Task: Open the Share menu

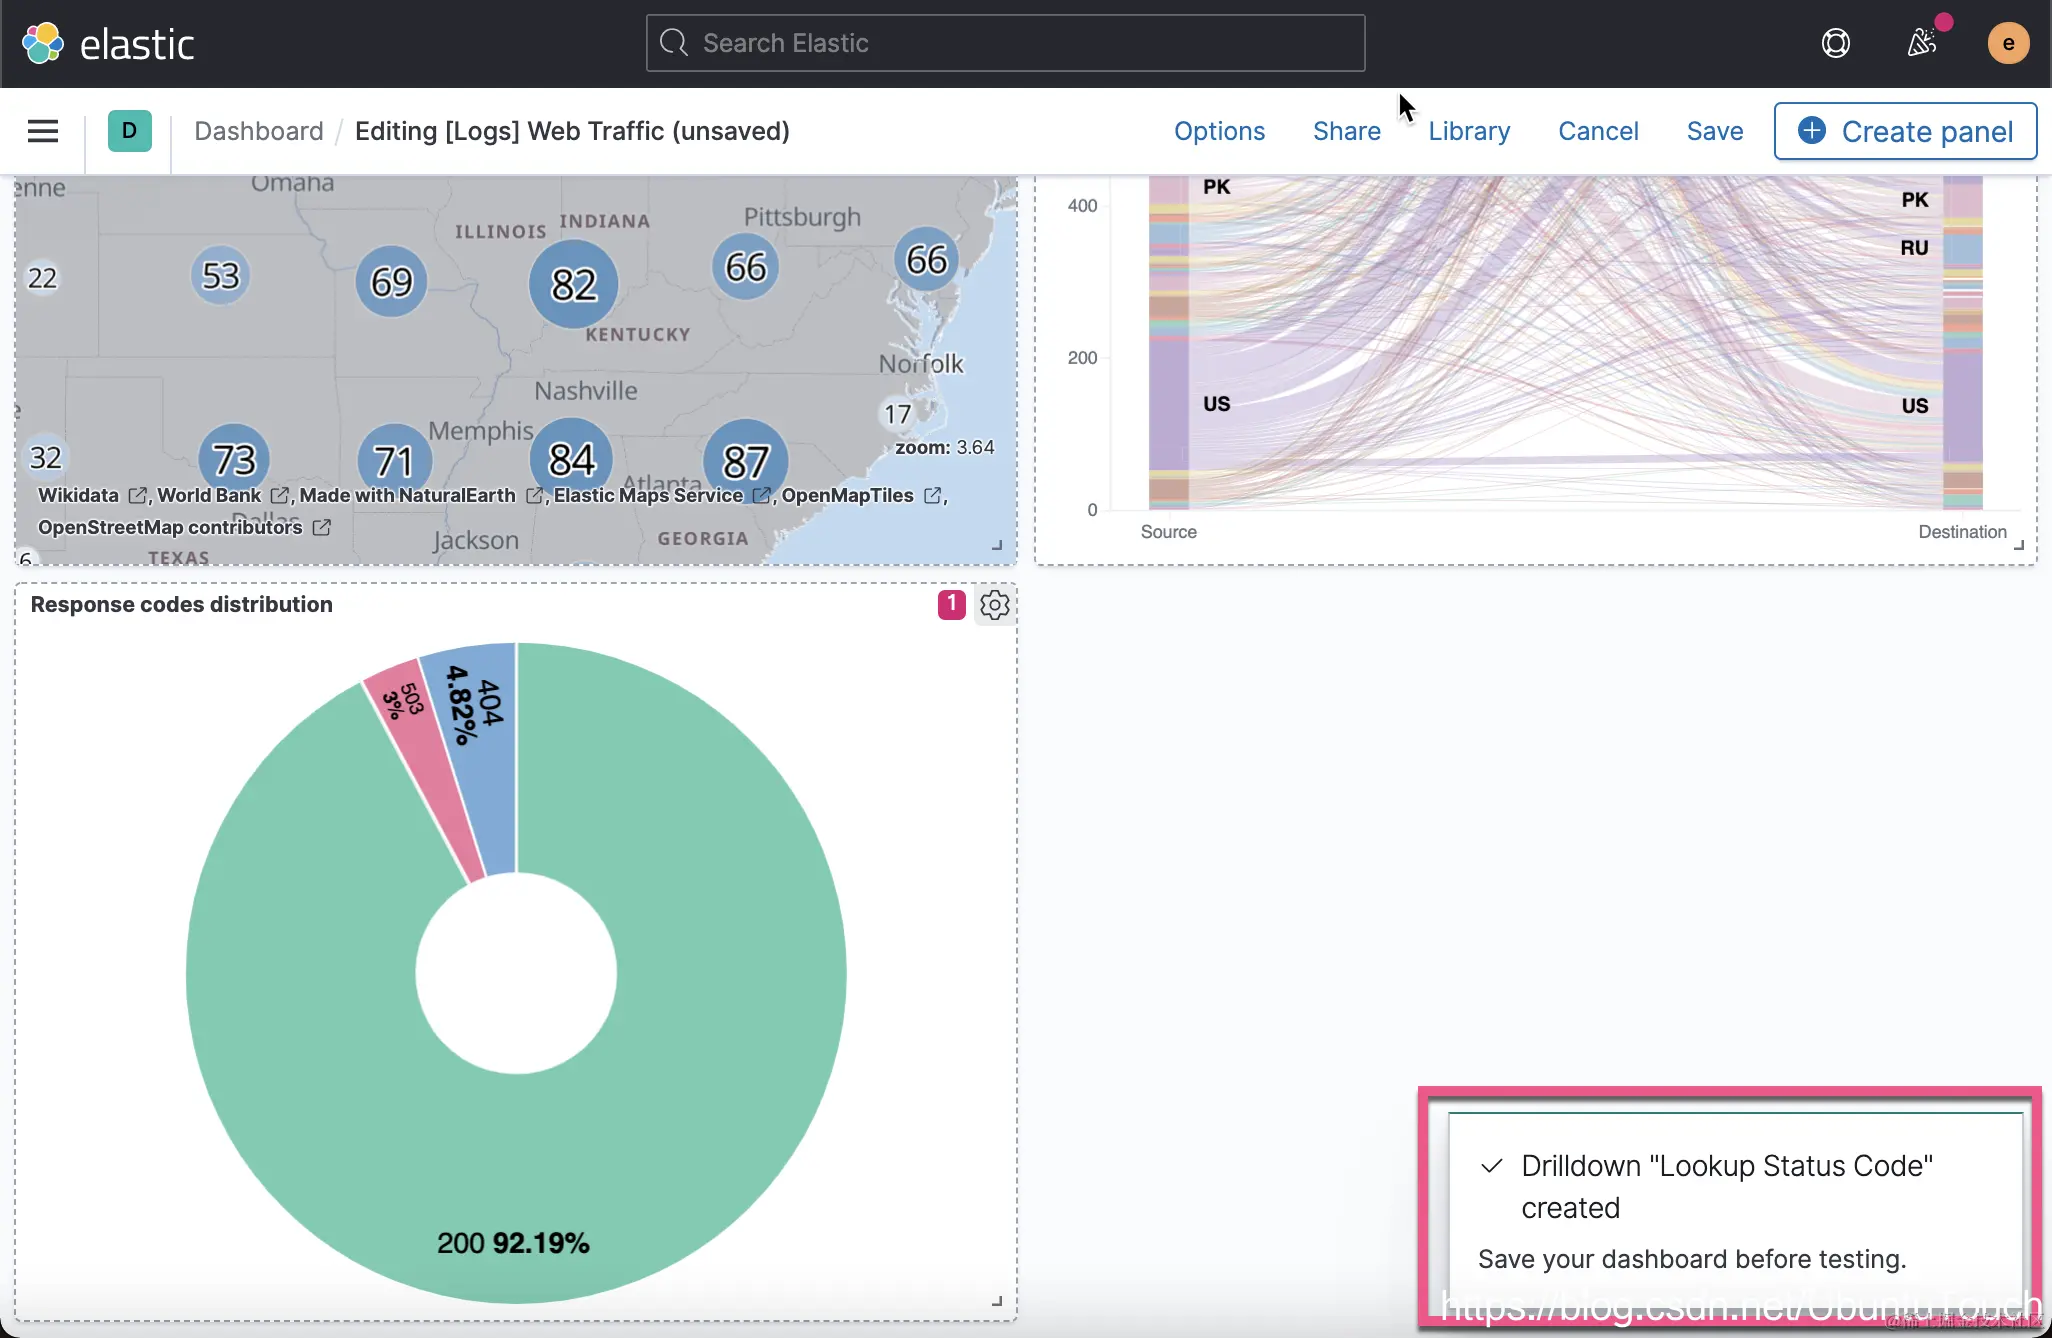Action: 1346,131
